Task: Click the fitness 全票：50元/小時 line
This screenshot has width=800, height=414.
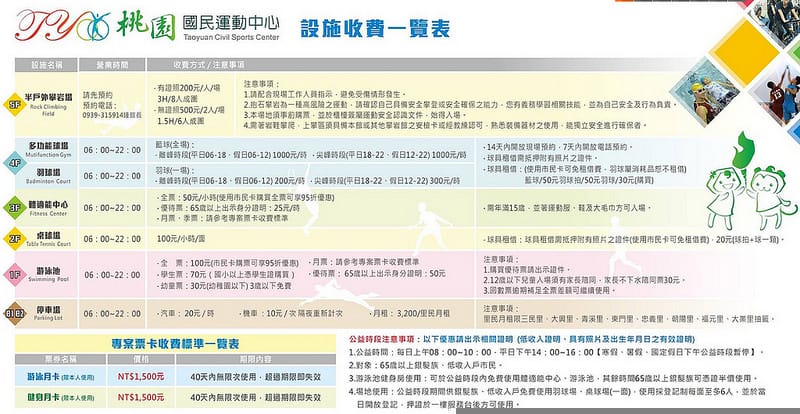Action: (x=244, y=198)
